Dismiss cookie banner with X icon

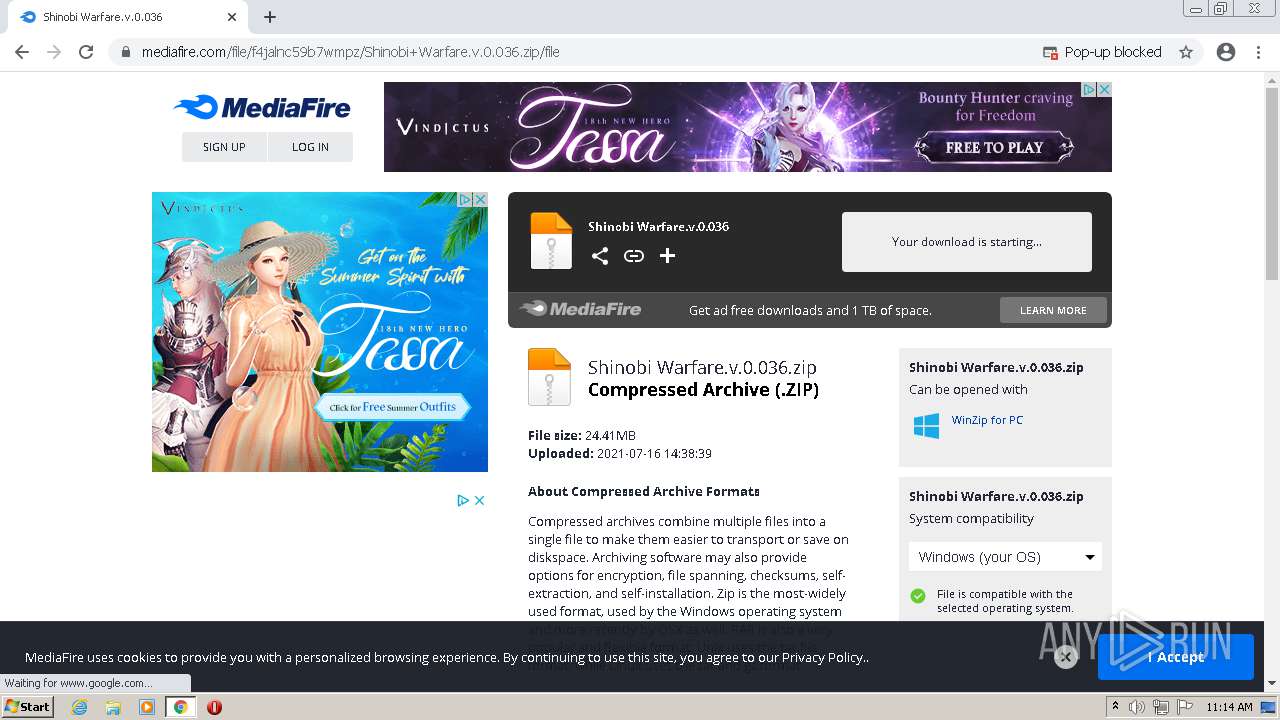click(1065, 657)
